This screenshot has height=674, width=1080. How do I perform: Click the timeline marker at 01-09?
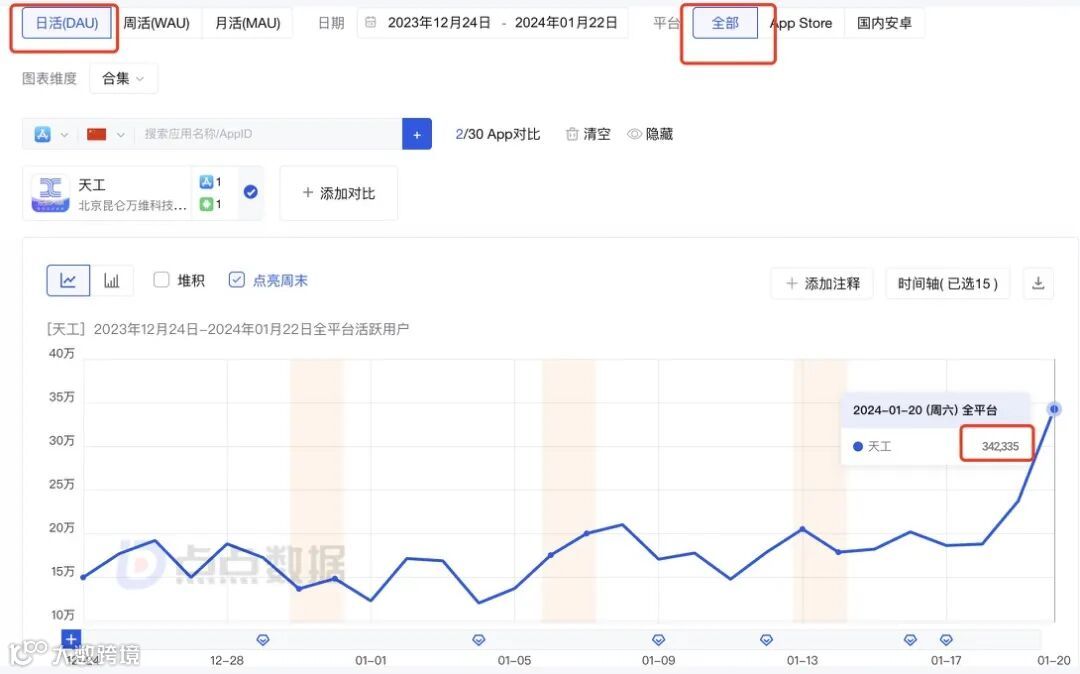[658, 640]
